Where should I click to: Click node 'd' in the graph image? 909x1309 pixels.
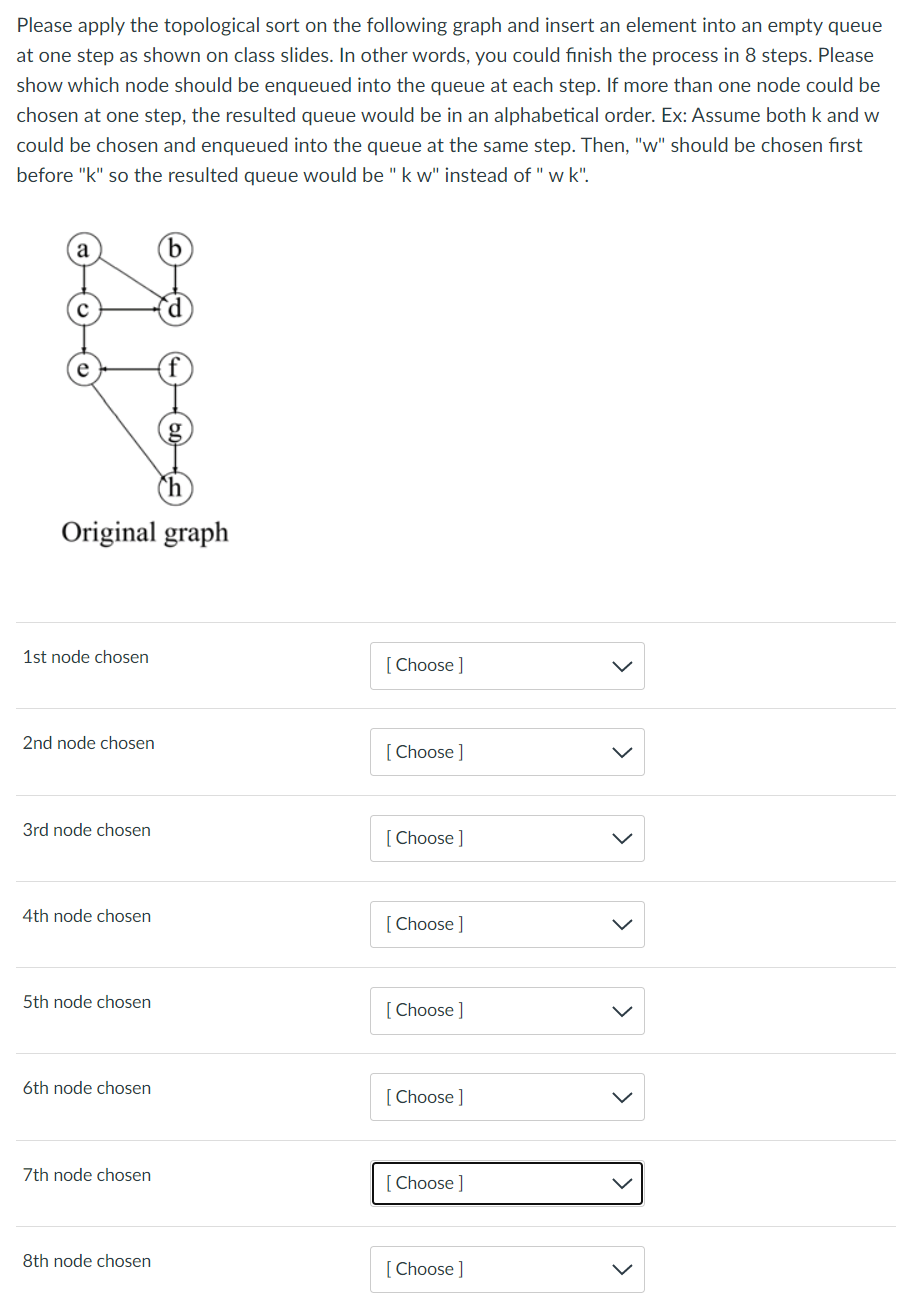click(175, 309)
